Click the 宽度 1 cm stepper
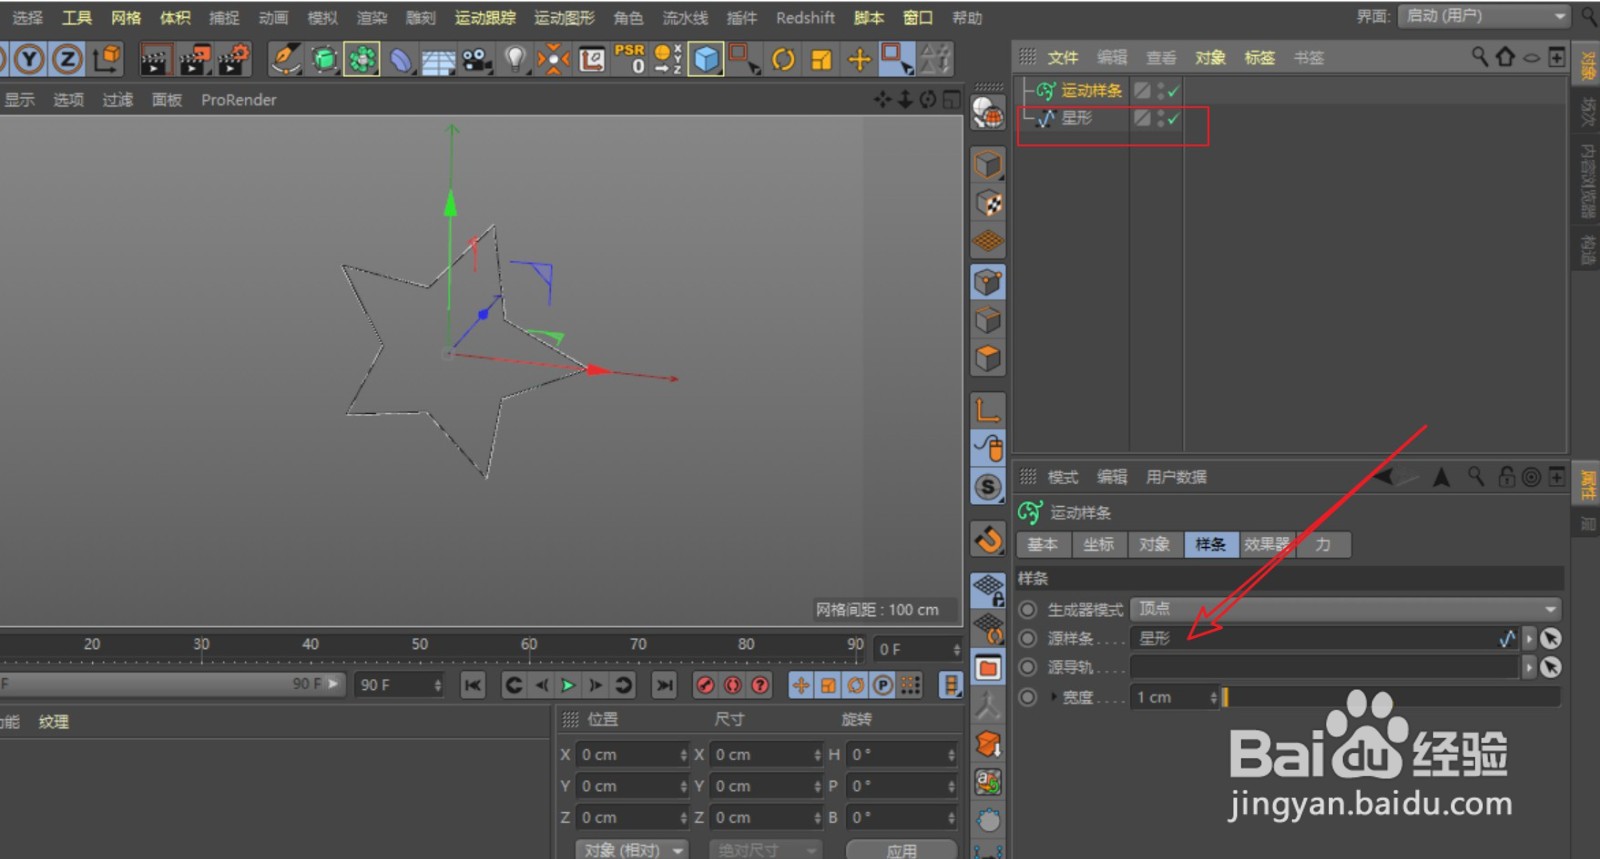The image size is (1600, 859). (x=1213, y=697)
